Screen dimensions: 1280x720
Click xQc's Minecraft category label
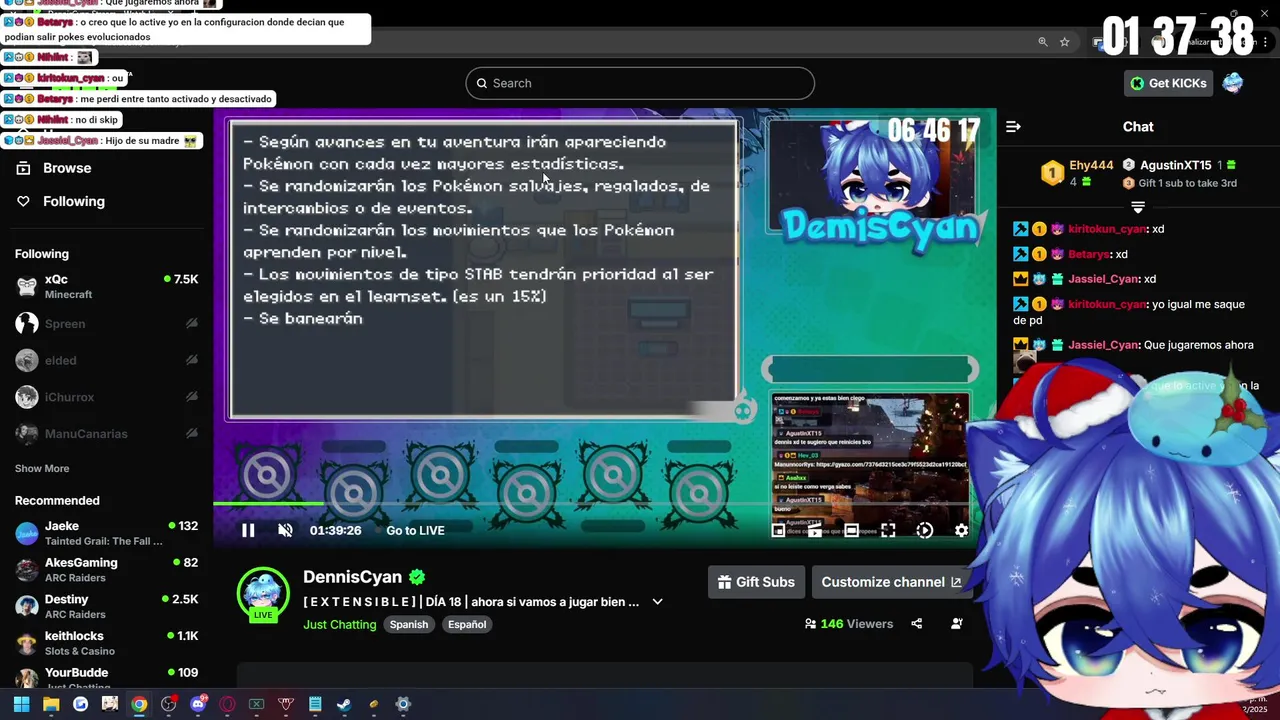[68, 295]
